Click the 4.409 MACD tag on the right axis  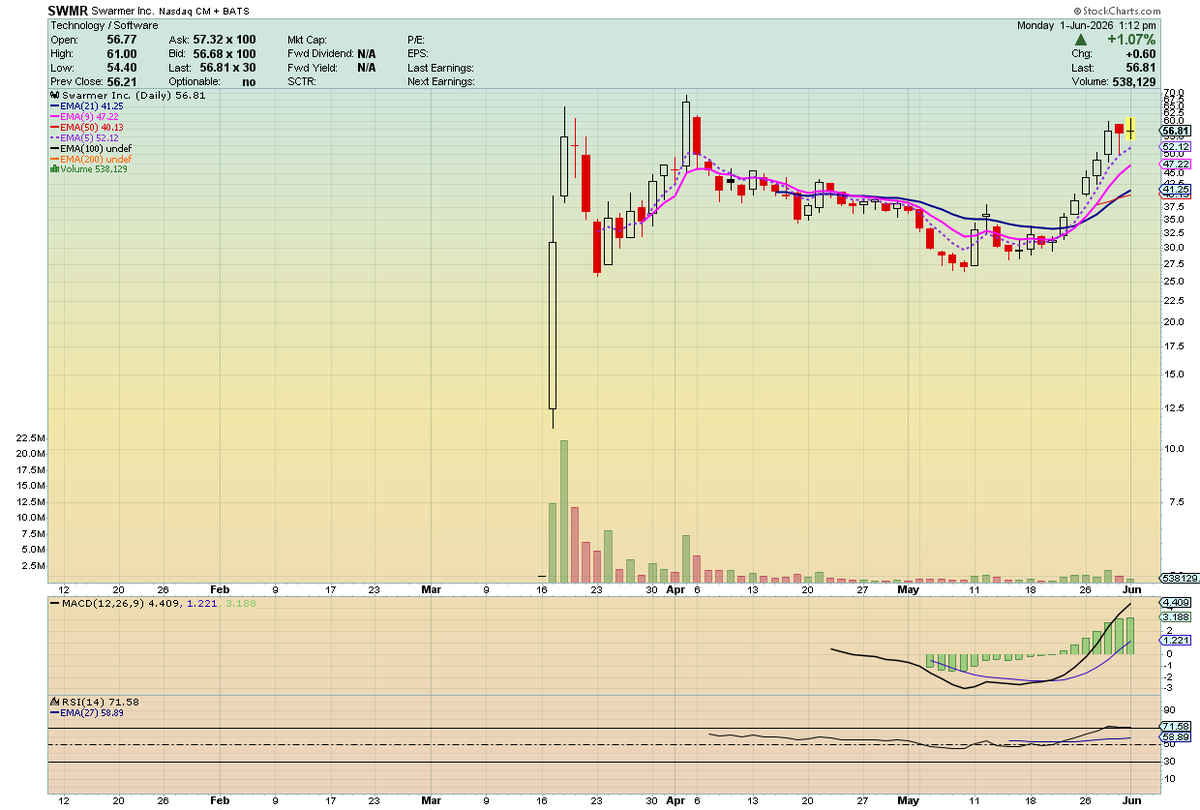(1175, 603)
